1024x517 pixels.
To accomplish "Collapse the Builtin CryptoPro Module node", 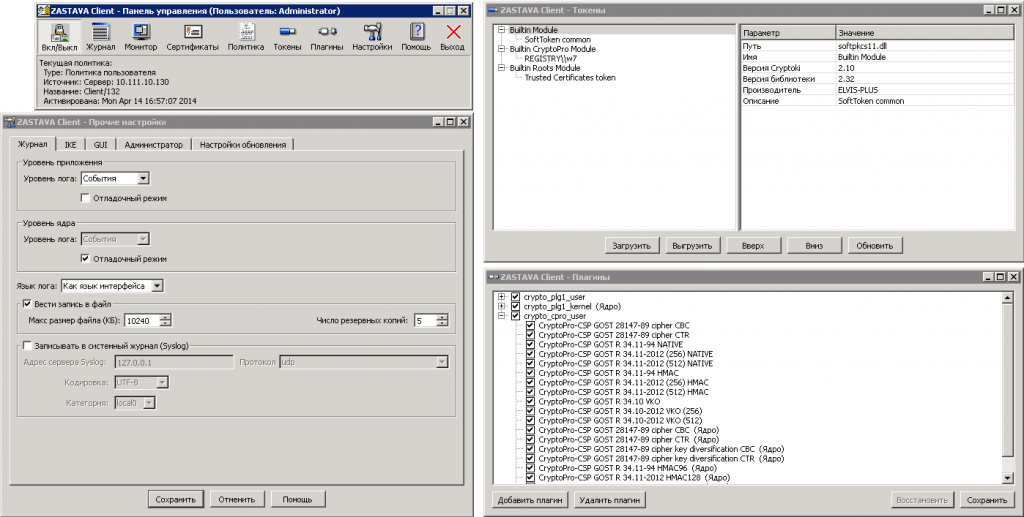I will (x=502, y=49).
